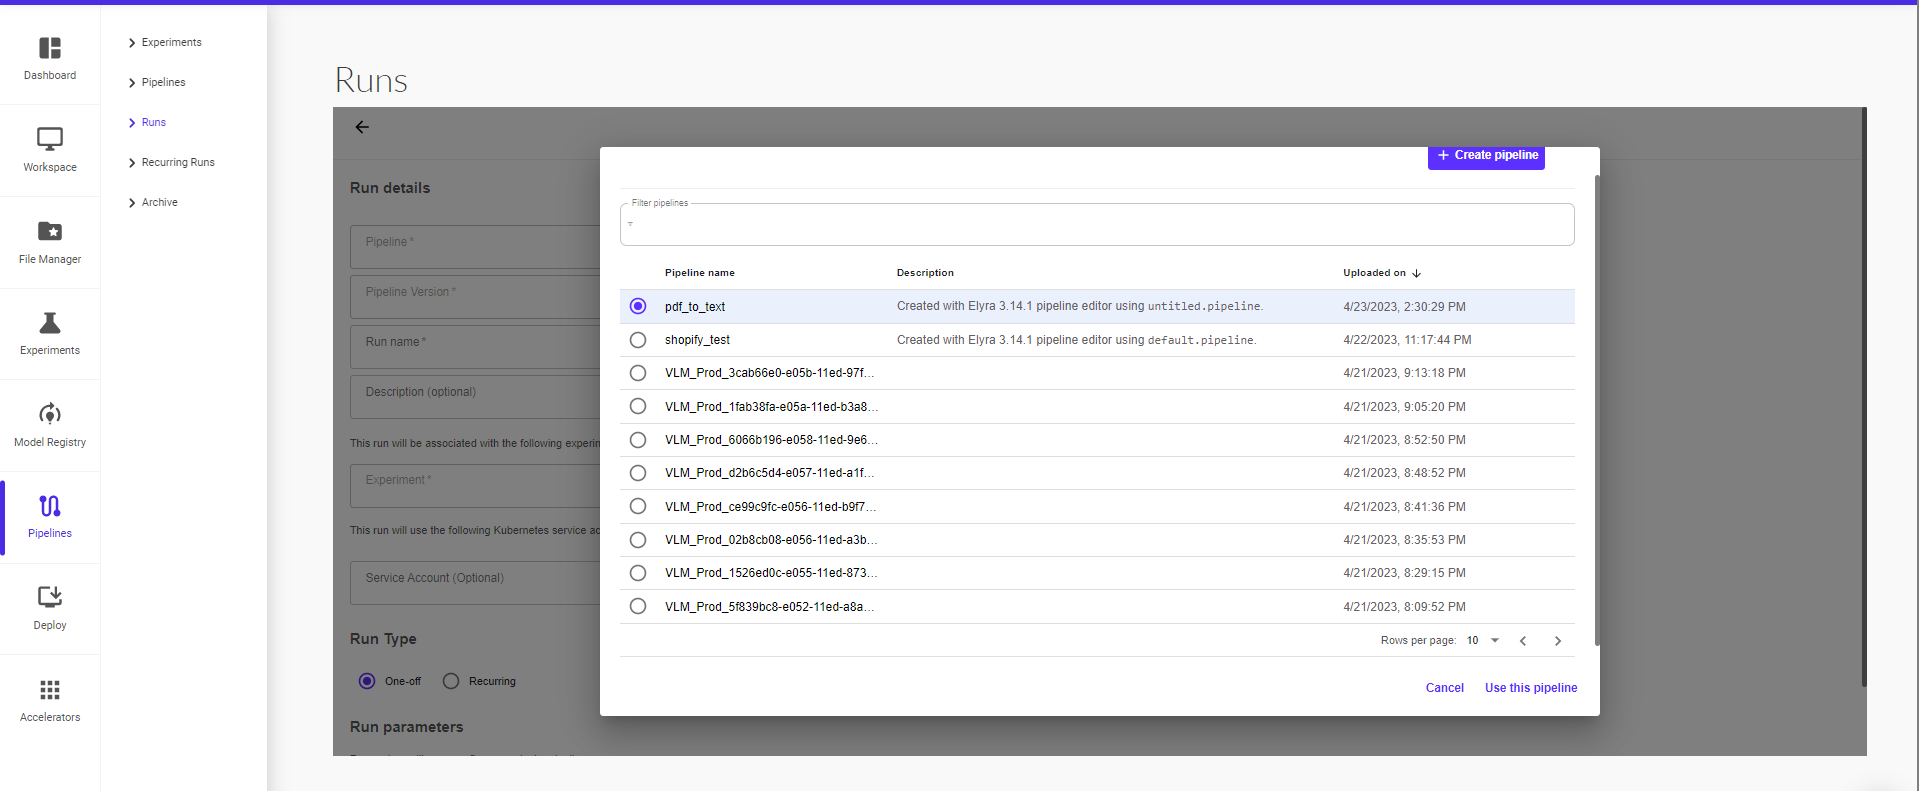The width and height of the screenshot is (1919, 791).
Task: Click the Description column header
Action: point(925,273)
